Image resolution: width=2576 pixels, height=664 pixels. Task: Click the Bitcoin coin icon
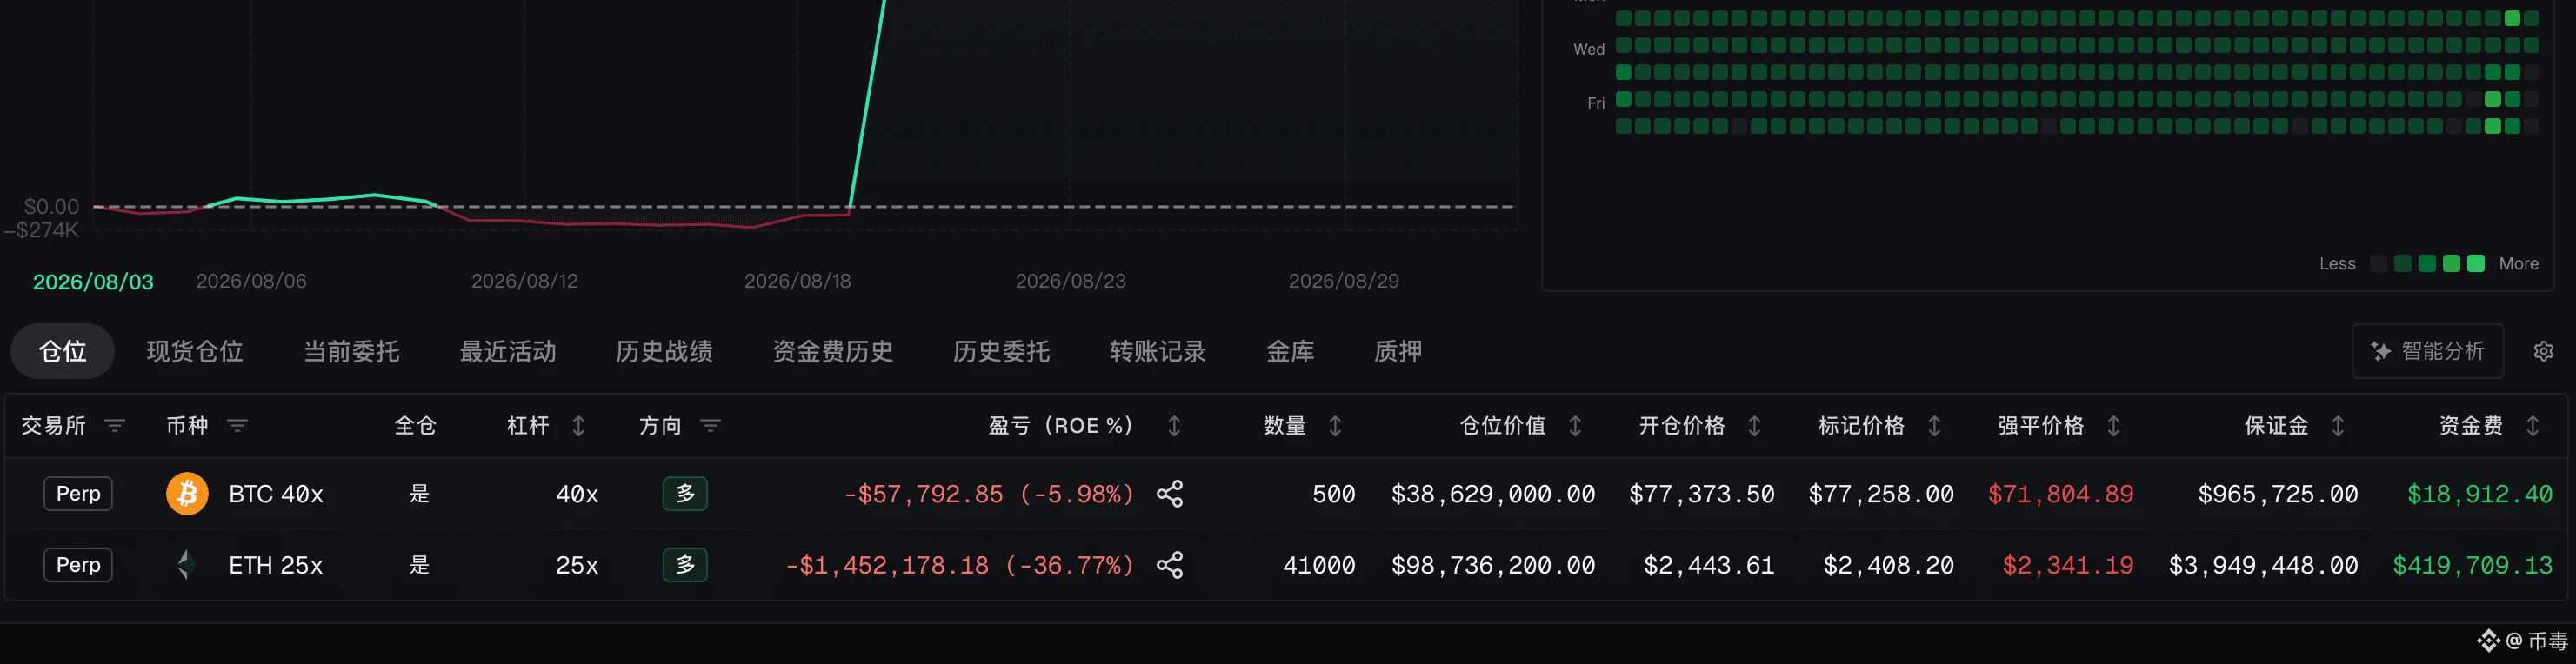click(187, 494)
